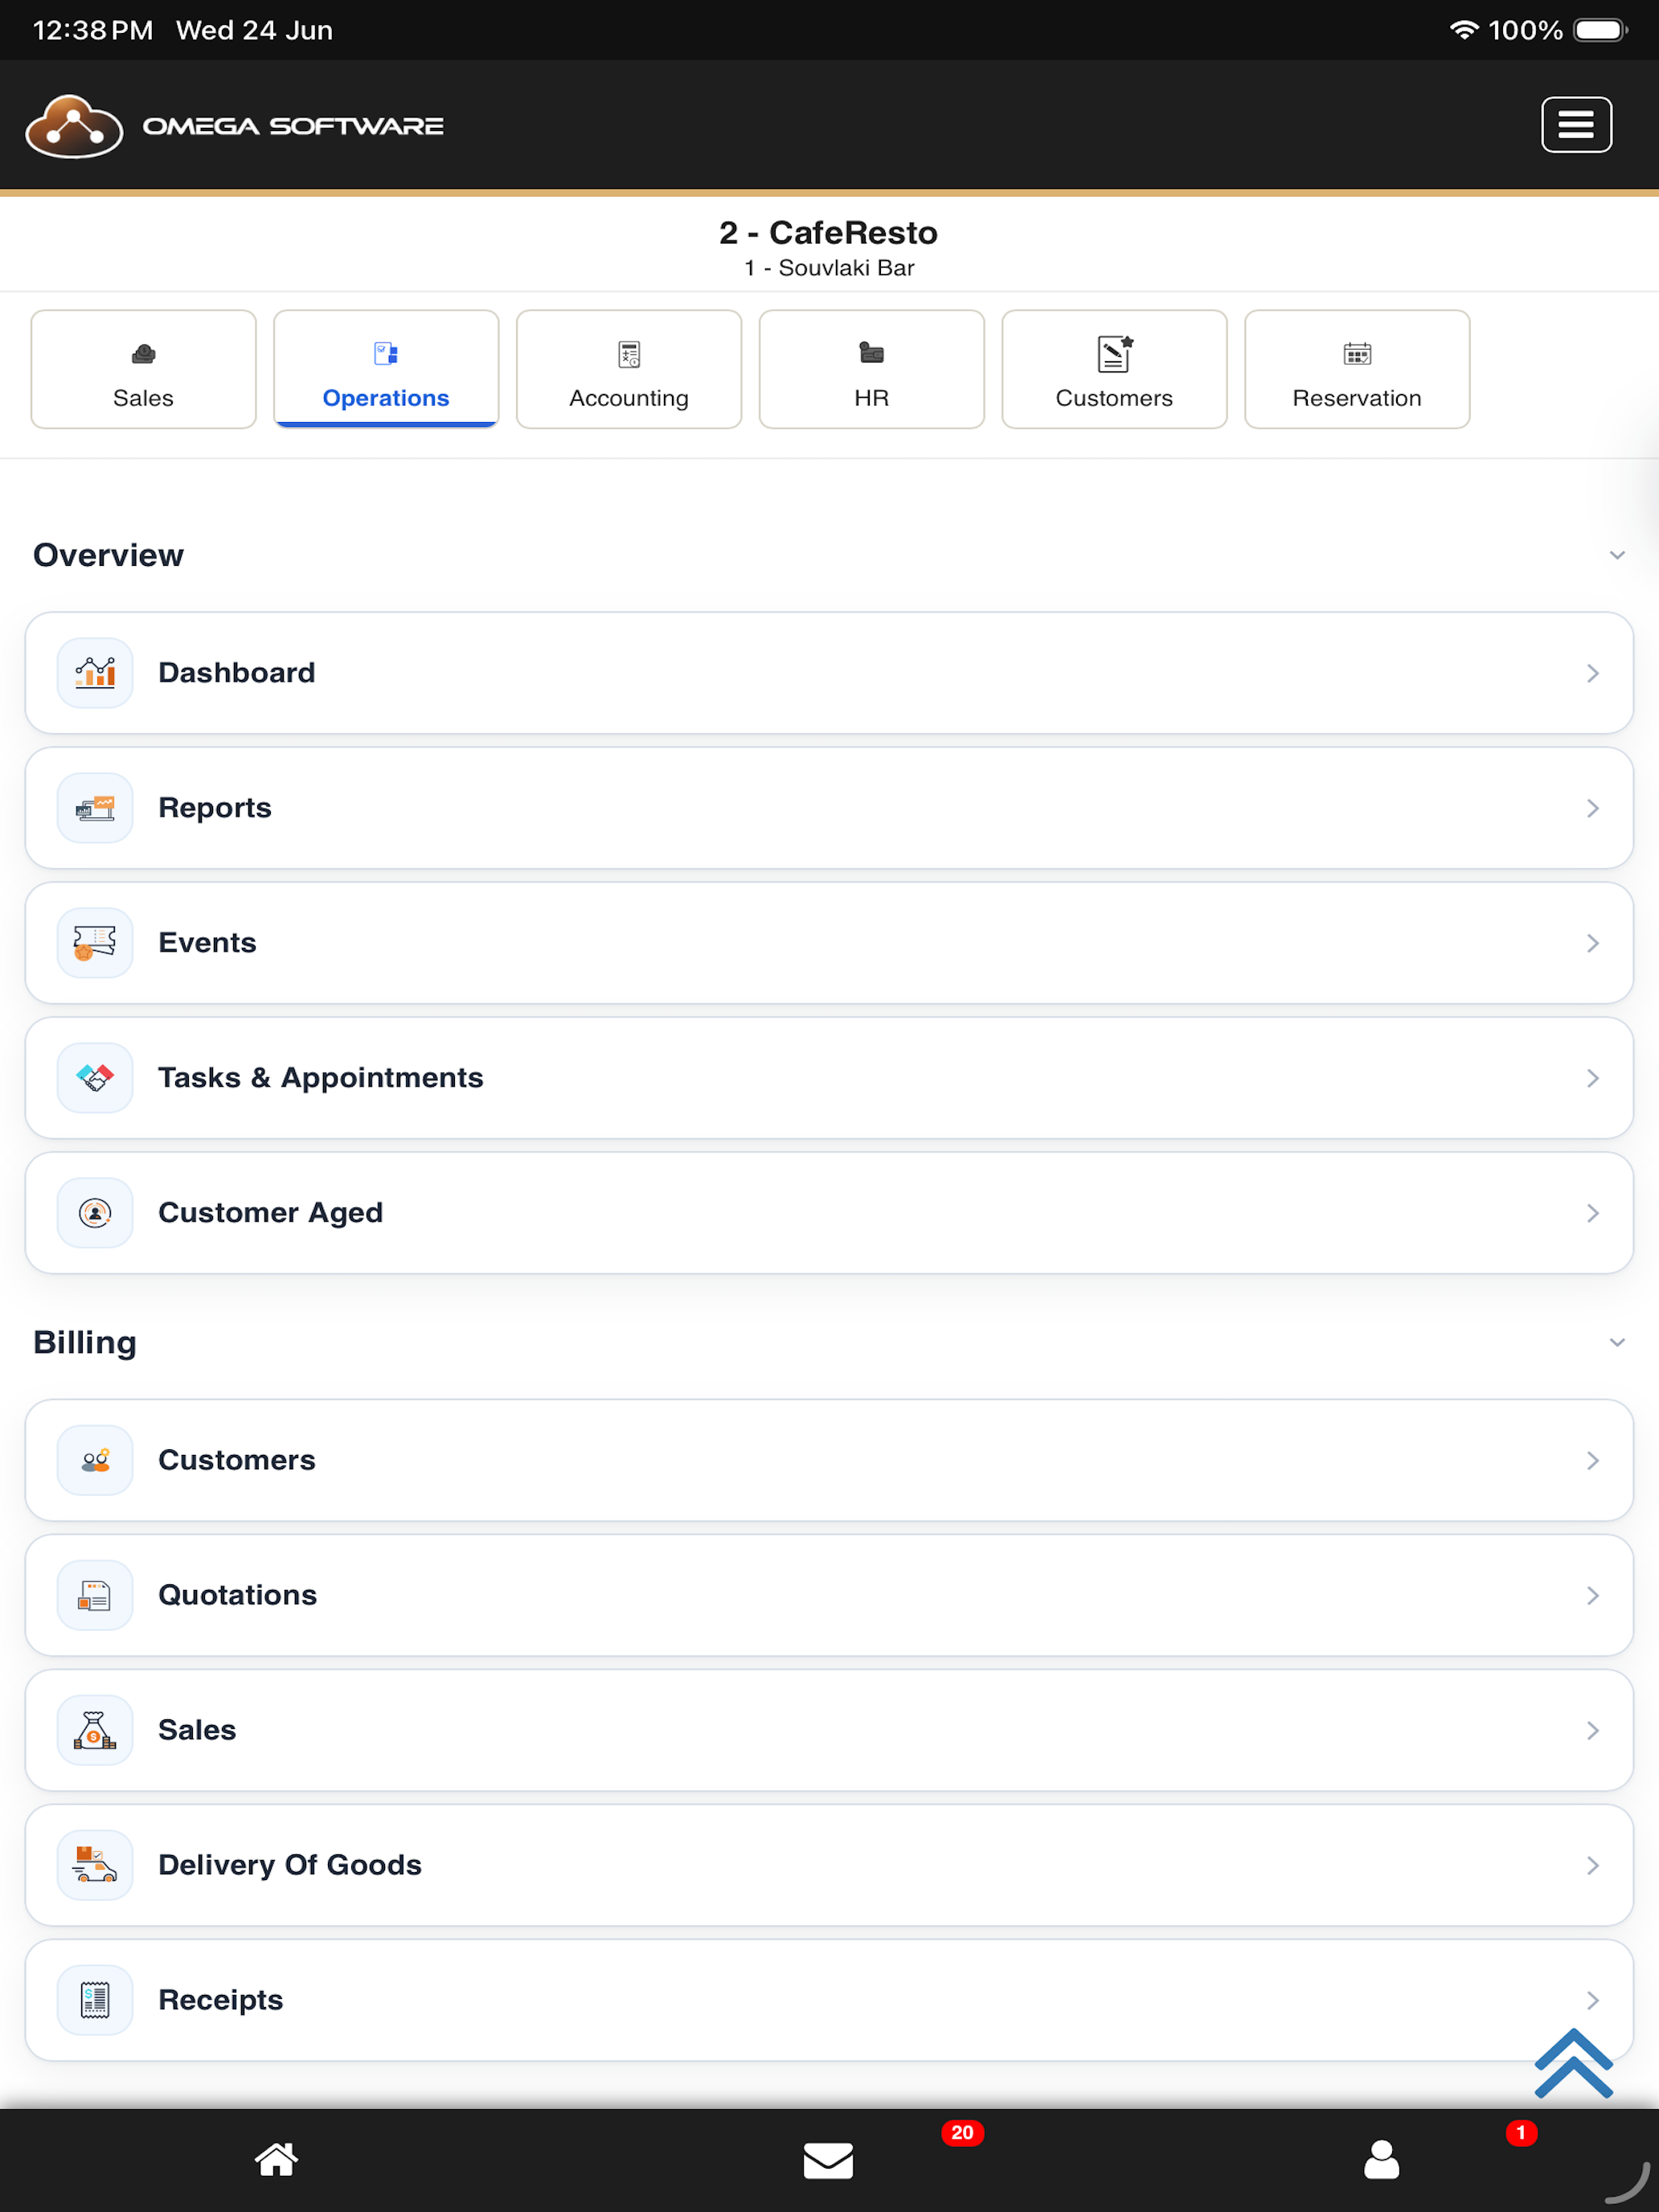Viewport: 1659px width, 2212px height.
Task: Tap the Delivery Of Goods truck icon
Action: click(95, 1865)
